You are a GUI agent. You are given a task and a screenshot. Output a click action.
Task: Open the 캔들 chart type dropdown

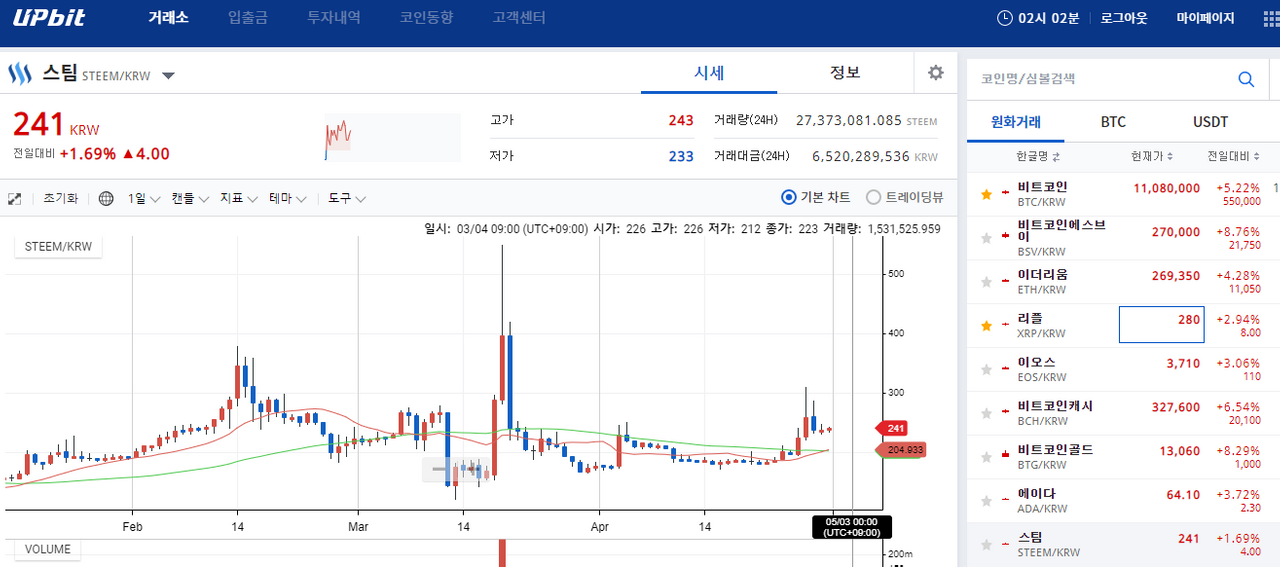[190, 198]
